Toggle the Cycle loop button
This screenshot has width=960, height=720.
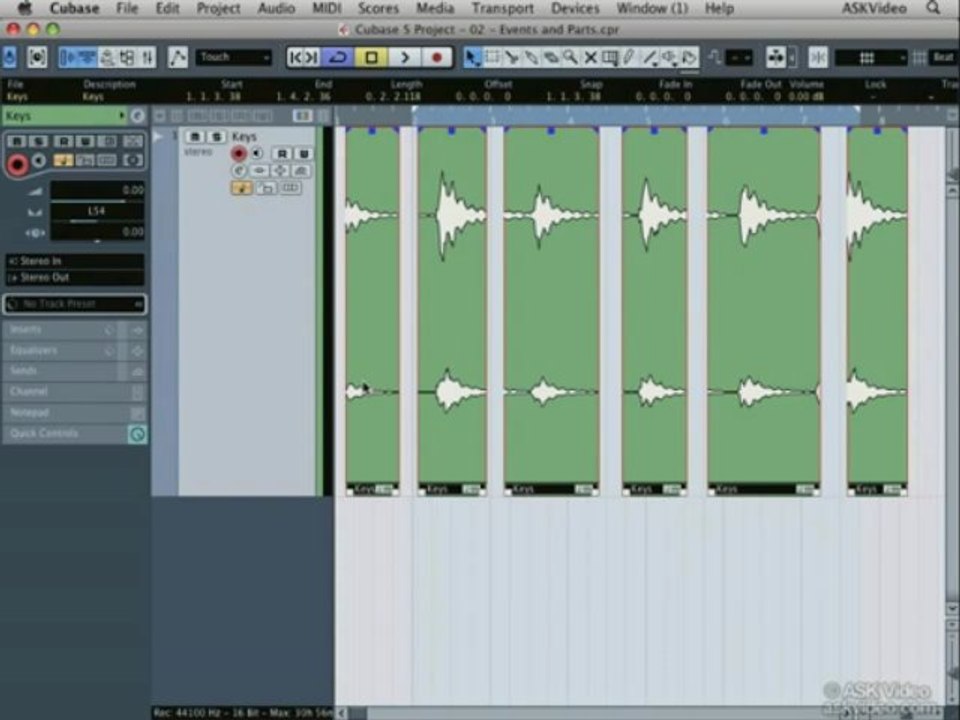click(x=338, y=58)
